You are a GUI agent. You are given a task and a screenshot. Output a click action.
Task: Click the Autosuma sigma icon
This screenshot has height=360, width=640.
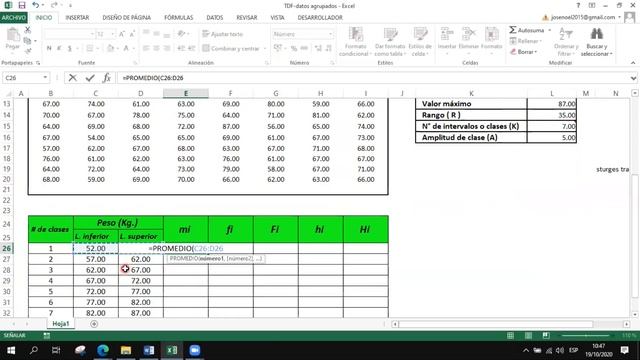(x=513, y=30)
